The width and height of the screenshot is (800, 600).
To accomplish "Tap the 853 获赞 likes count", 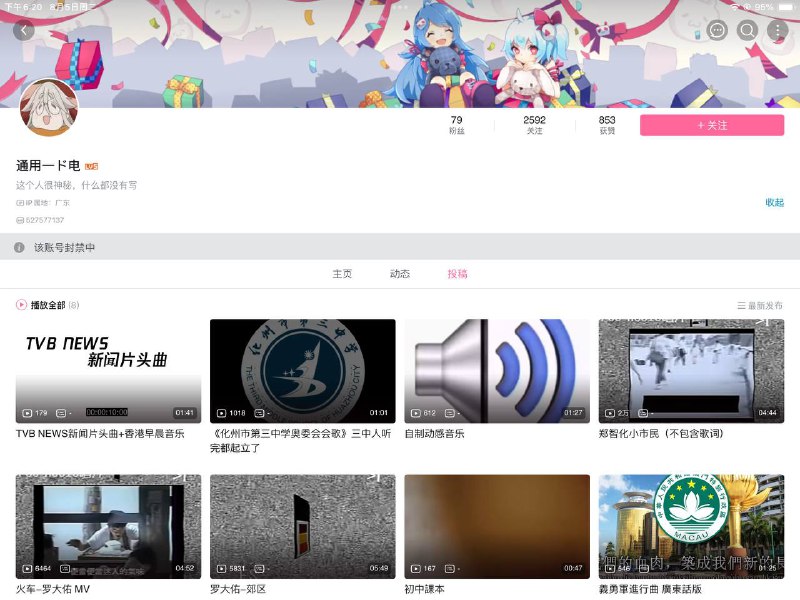I will [607, 124].
